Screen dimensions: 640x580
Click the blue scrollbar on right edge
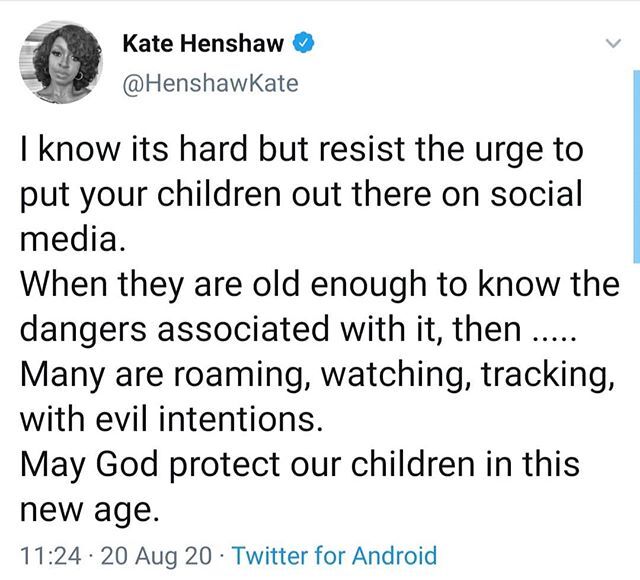[x=637, y=166]
